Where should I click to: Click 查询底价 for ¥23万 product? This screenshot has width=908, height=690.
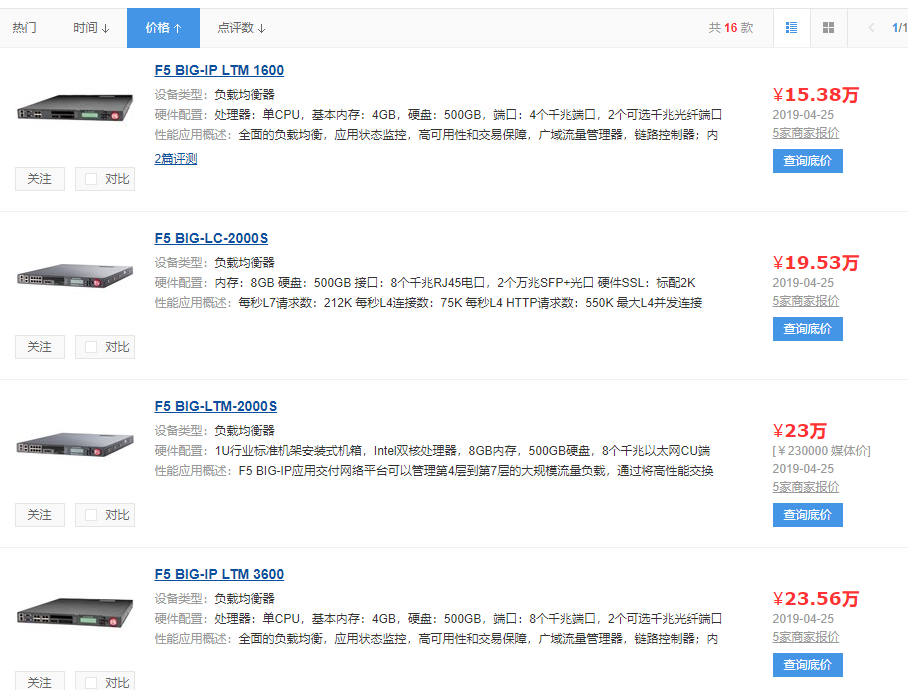tap(807, 515)
